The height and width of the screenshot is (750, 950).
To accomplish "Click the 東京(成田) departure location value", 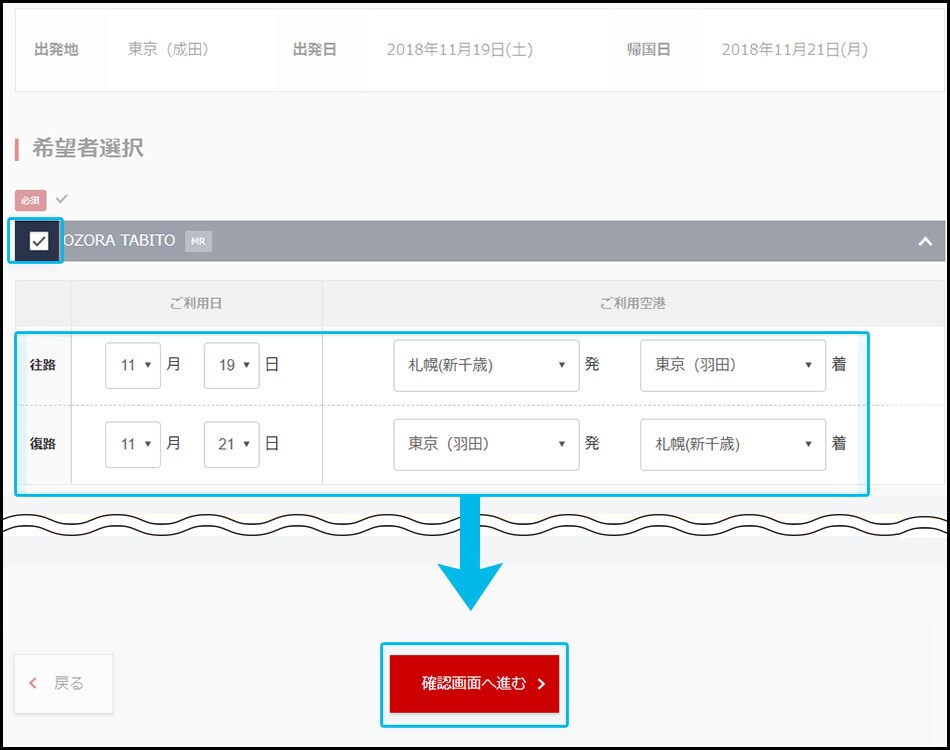I will coord(168,49).
